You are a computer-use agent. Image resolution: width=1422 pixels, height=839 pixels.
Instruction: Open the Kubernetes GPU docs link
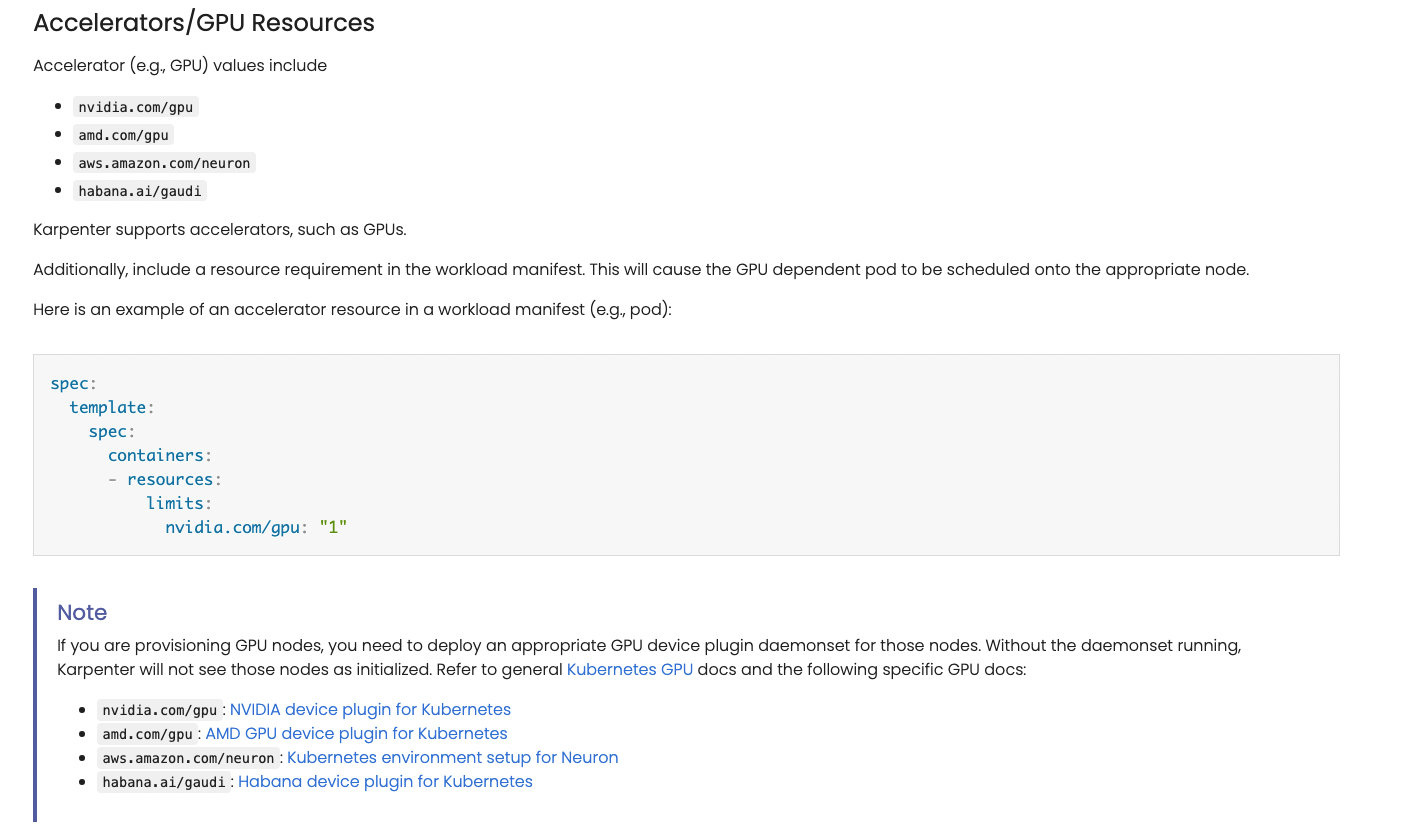(630, 669)
